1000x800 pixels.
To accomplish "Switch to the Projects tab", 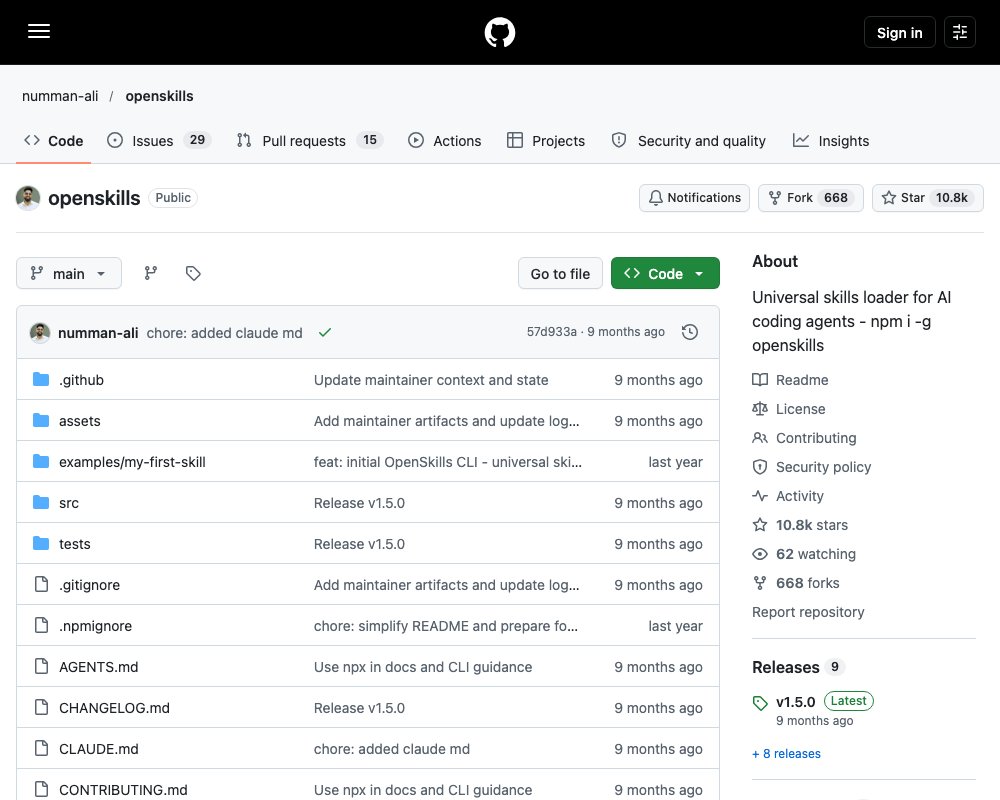I will point(546,141).
